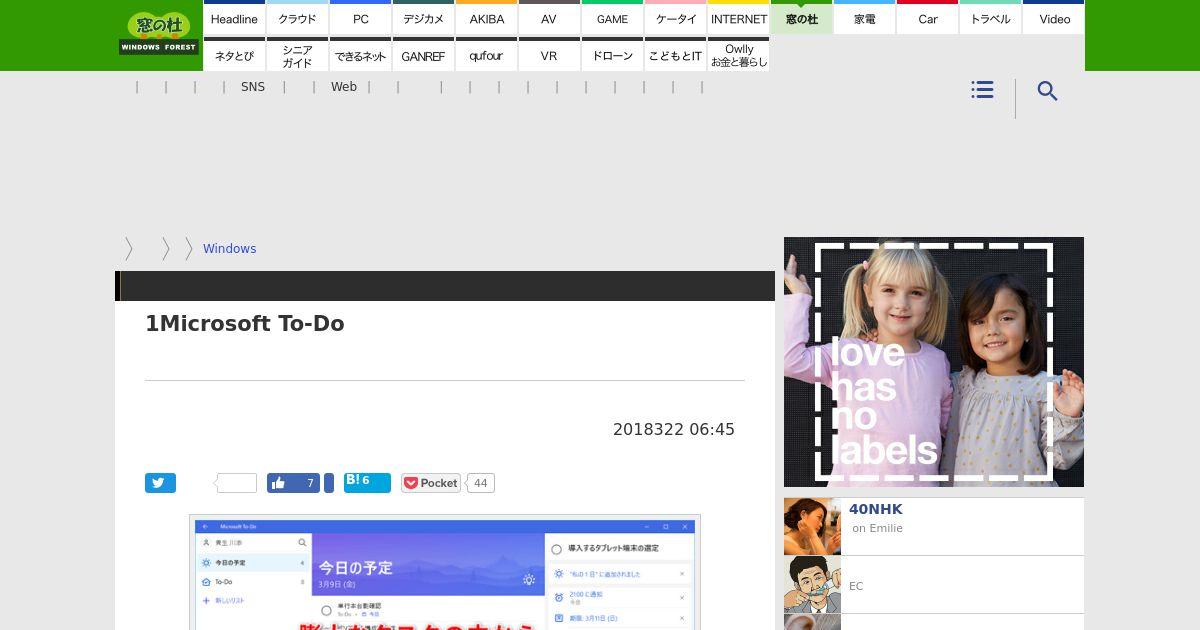Click the 'love has no labels' ad banner
The width and height of the screenshot is (1200, 630).
tap(934, 362)
